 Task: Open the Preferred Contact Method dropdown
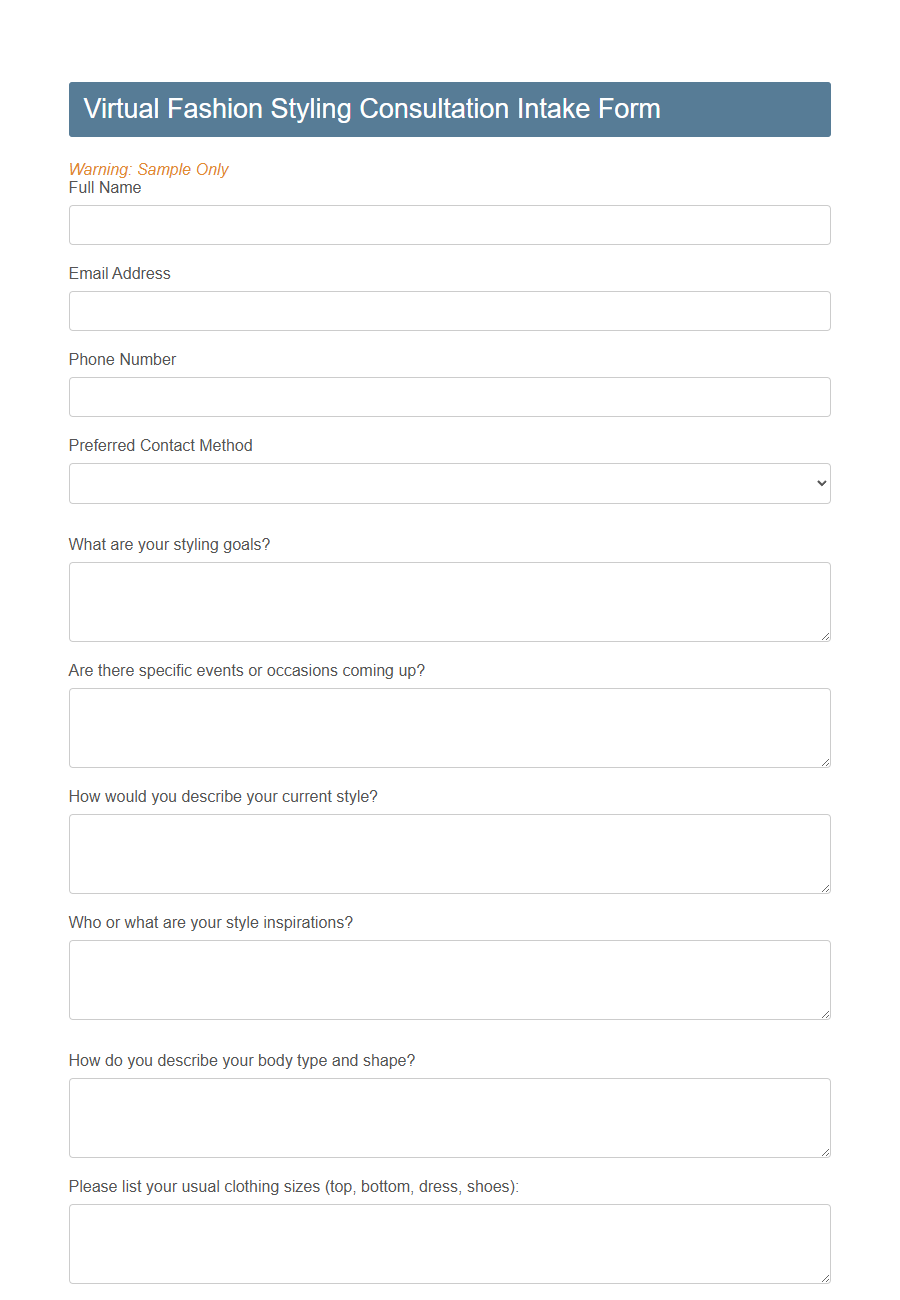click(449, 483)
